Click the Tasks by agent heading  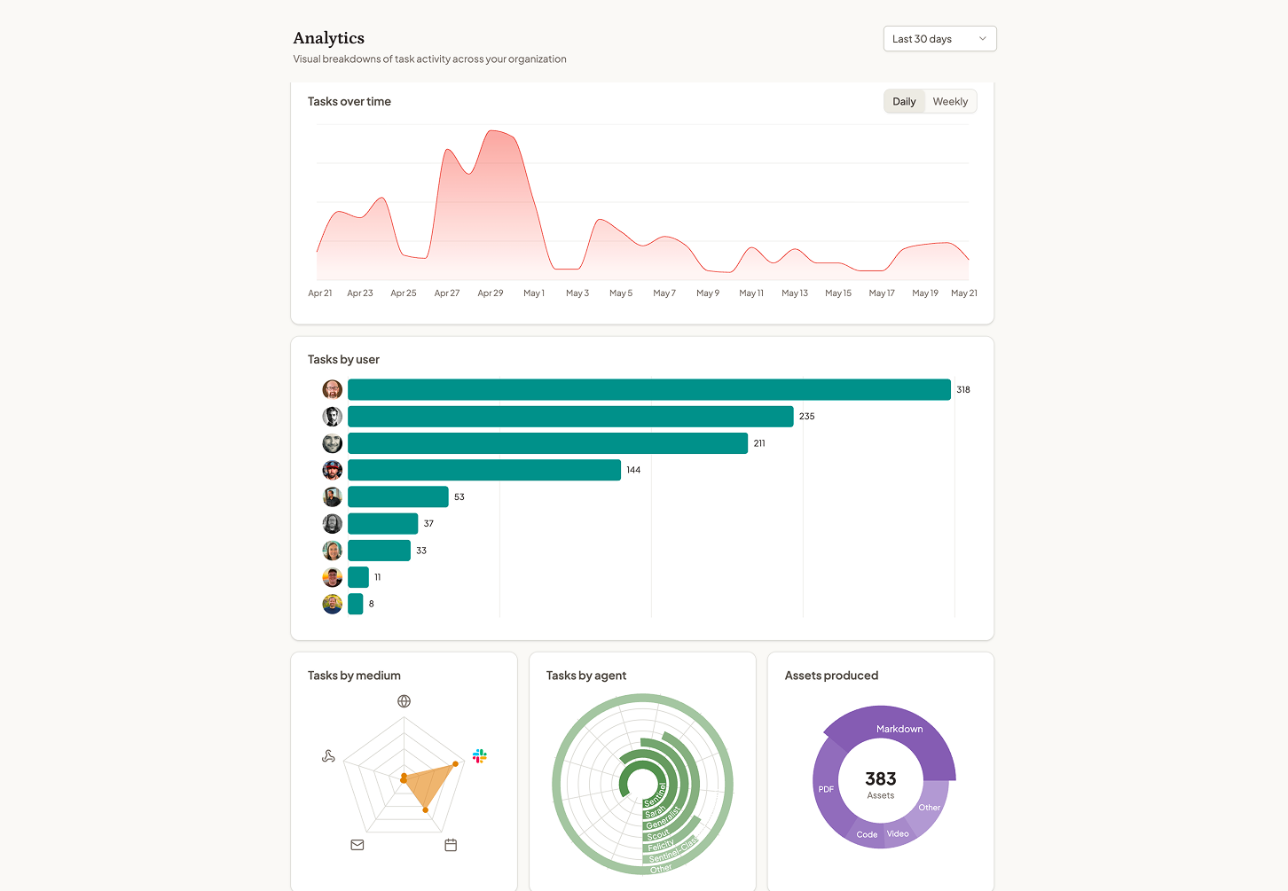pyautogui.click(x=586, y=675)
